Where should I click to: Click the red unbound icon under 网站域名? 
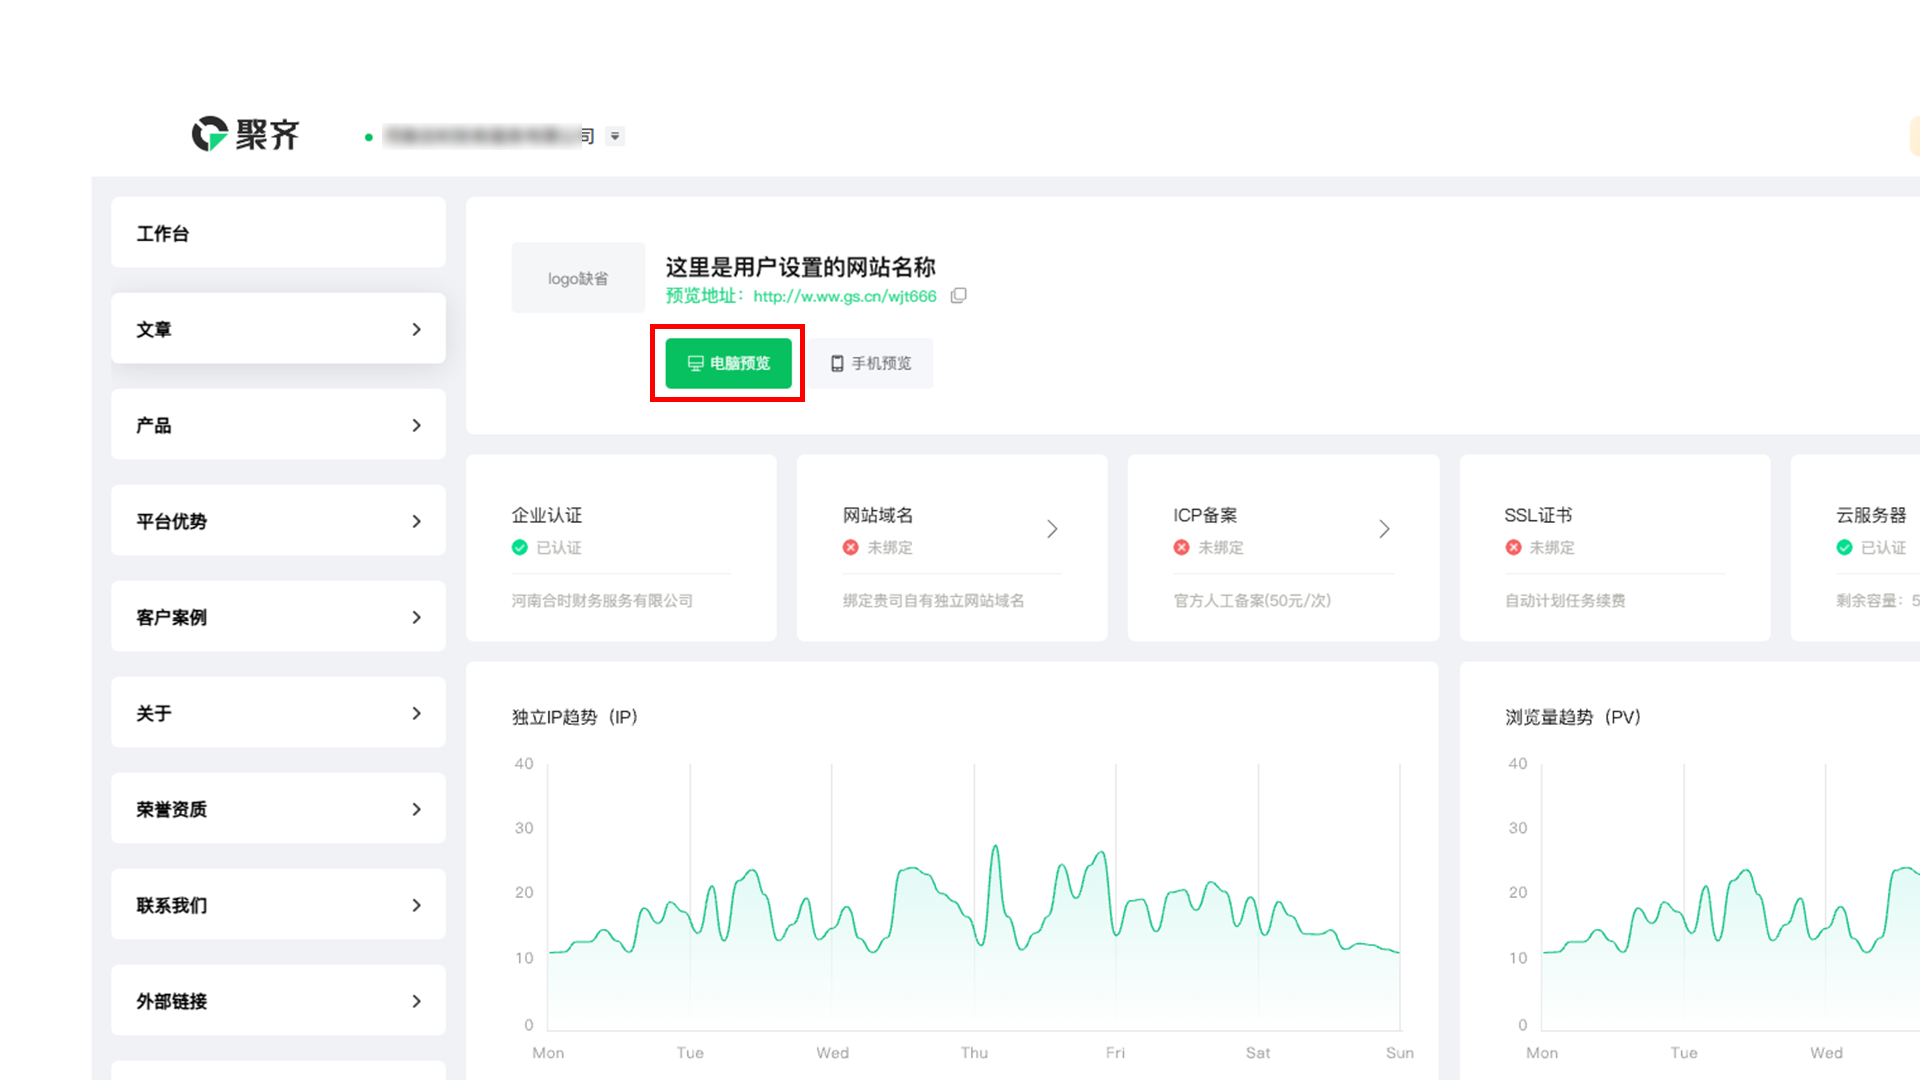pyautogui.click(x=851, y=547)
